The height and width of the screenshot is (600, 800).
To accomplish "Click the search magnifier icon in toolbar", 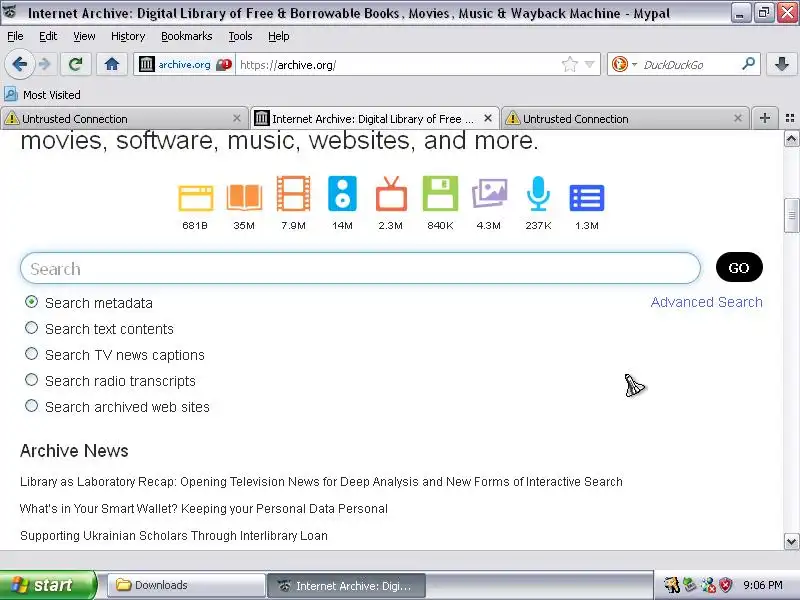I will point(748,64).
